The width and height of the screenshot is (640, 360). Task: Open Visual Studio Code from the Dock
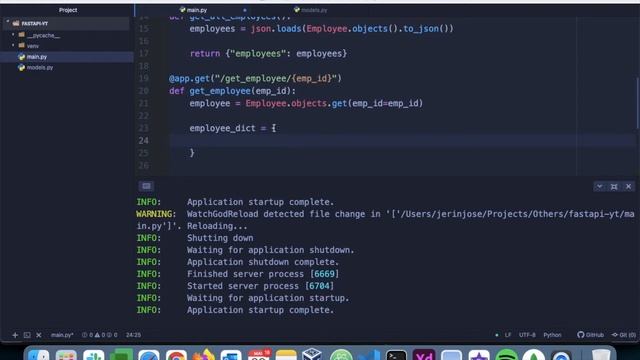click(369, 355)
